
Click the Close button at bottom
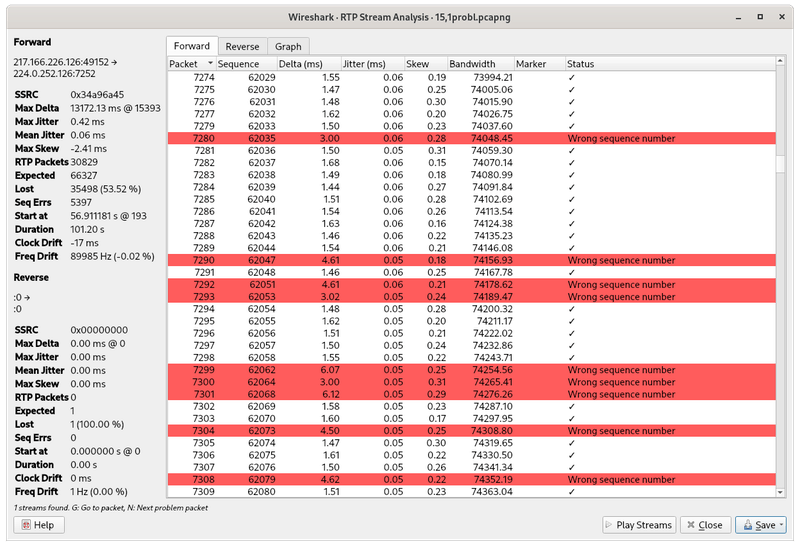pos(706,525)
